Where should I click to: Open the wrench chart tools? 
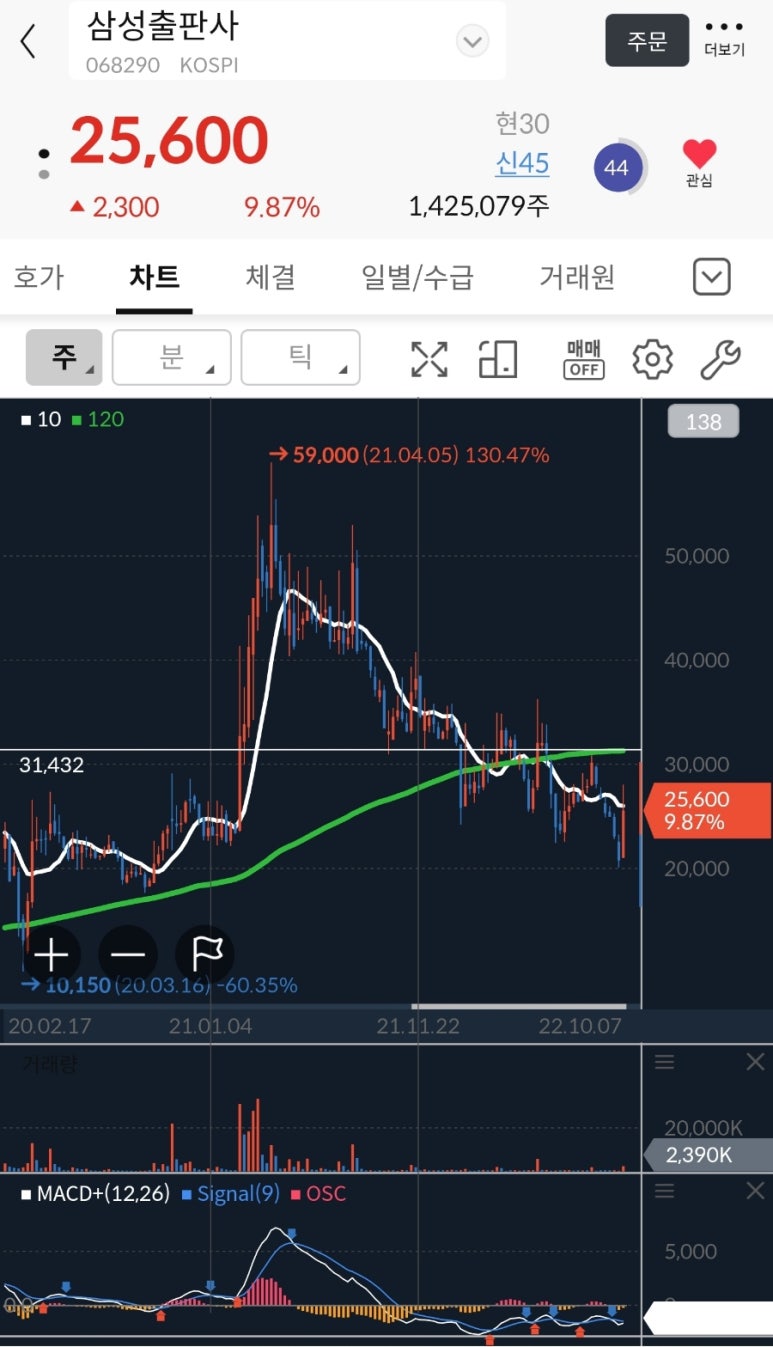coord(720,359)
